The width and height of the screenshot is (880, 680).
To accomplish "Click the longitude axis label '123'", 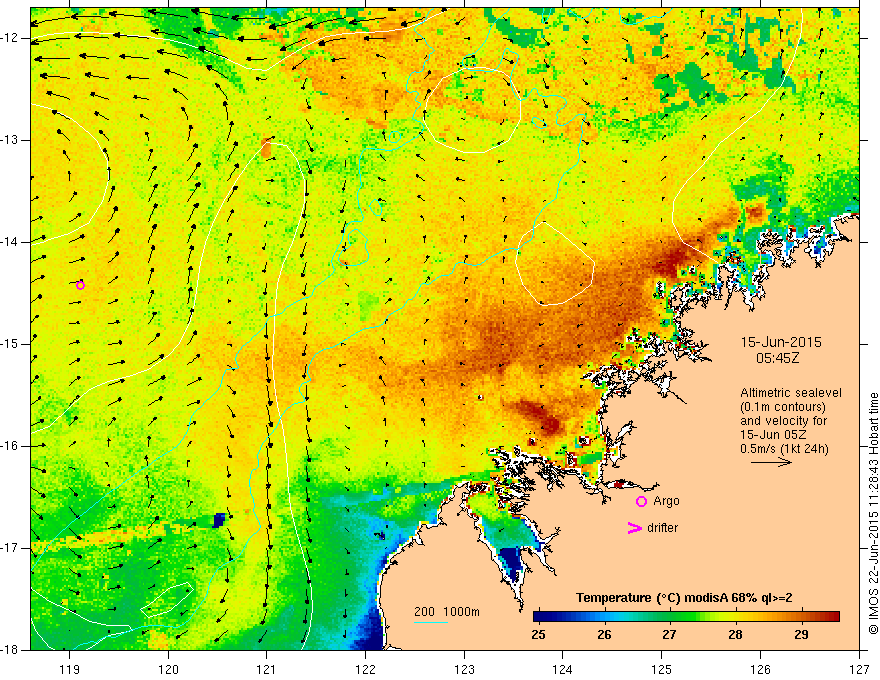I will tap(464, 669).
